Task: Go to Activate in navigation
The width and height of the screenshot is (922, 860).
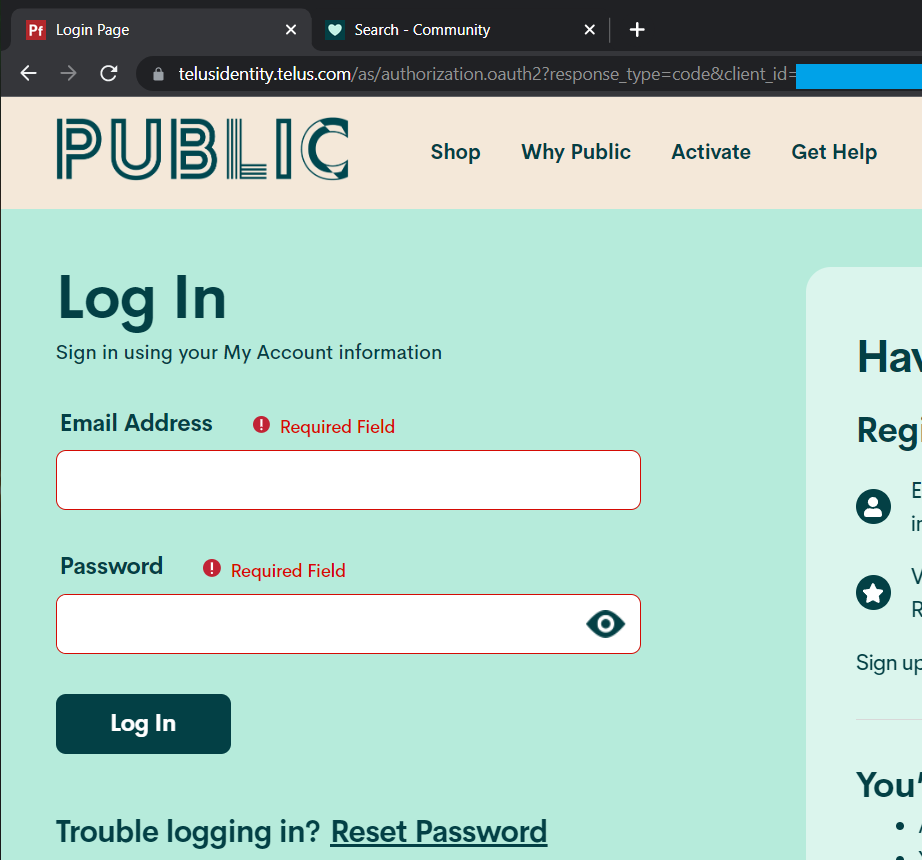Action: (x=711, y=152)
